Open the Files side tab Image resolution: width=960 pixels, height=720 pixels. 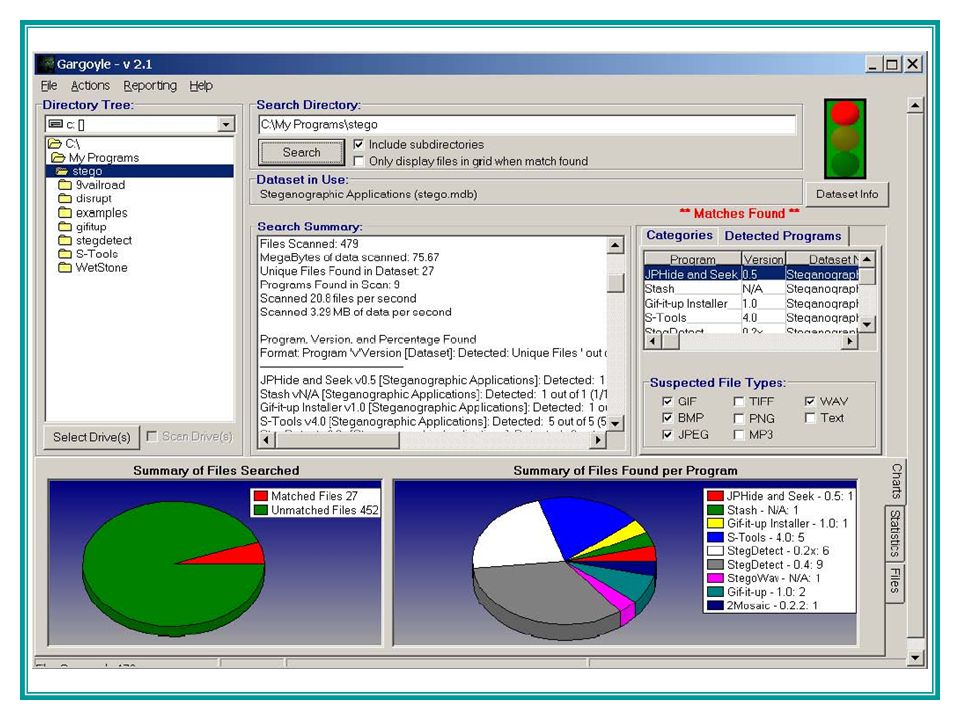click(894, 581)
